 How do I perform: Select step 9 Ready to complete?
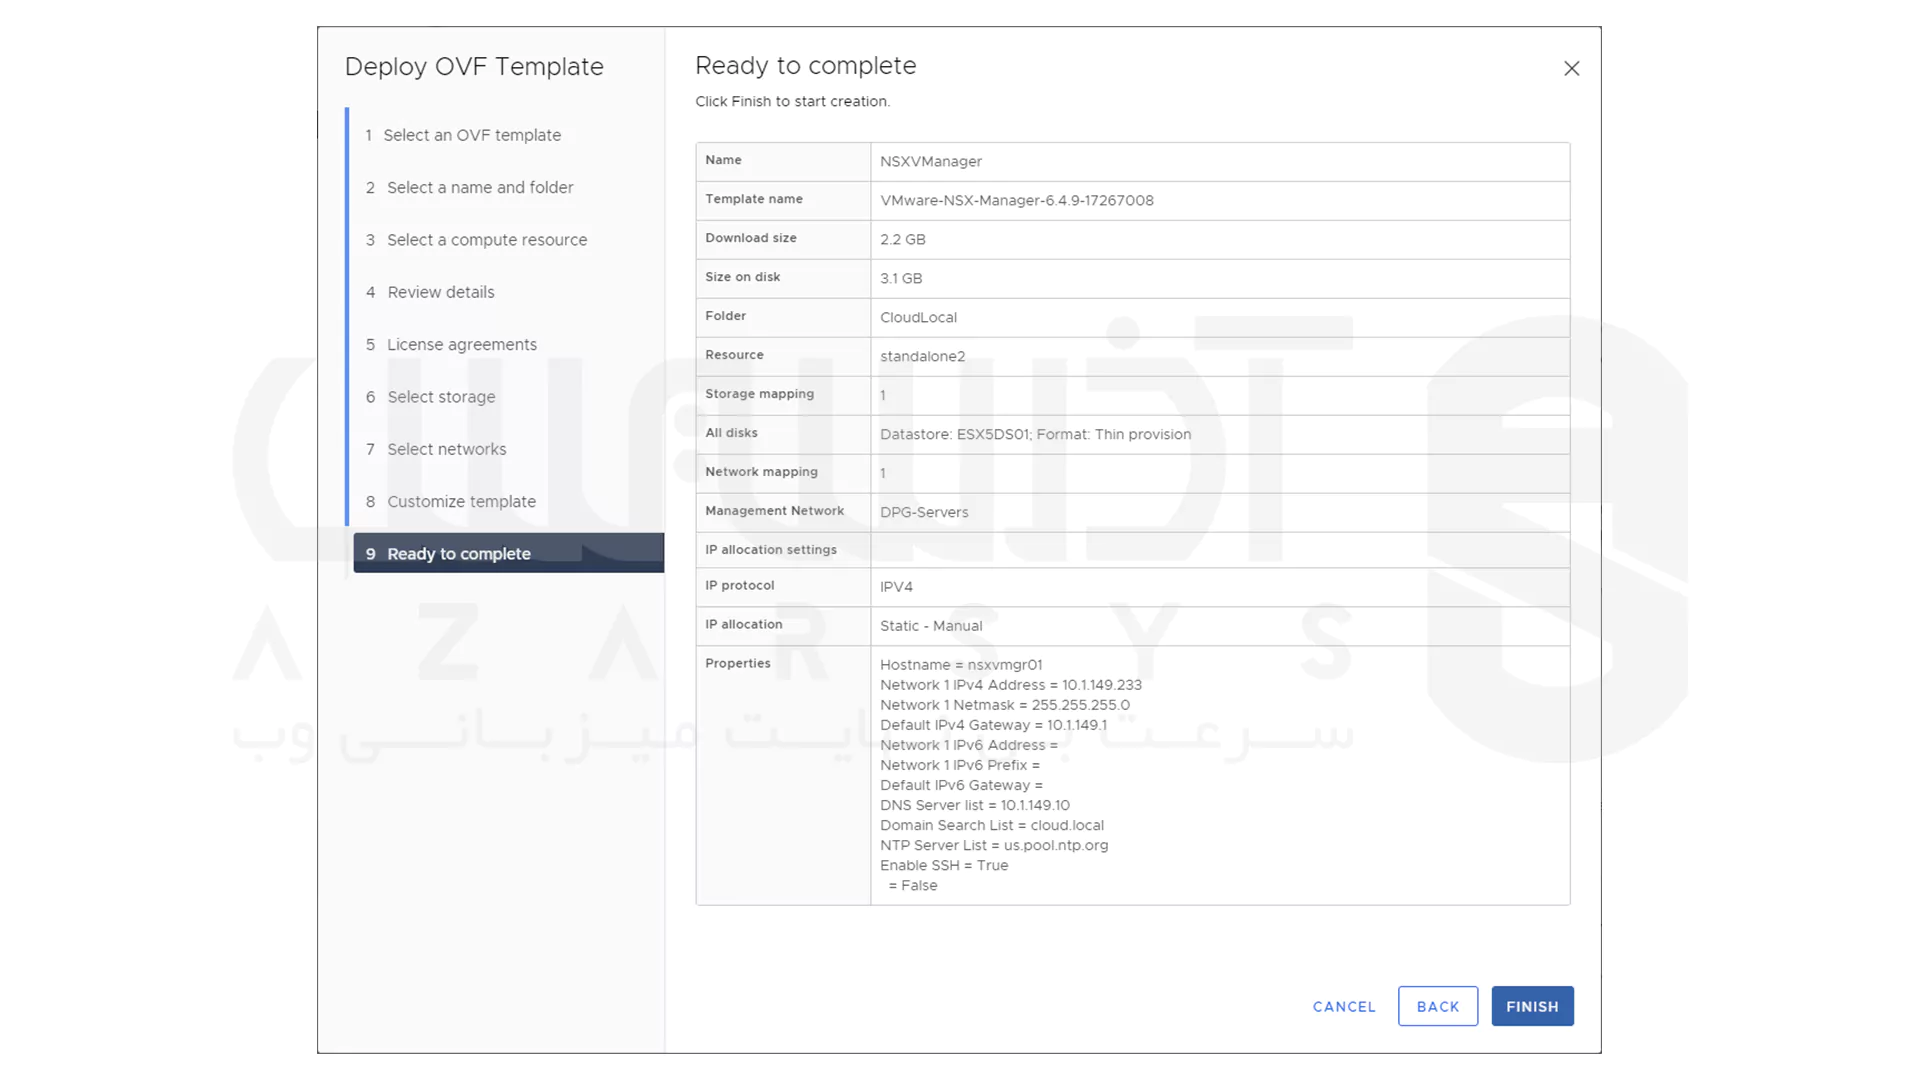click(x=508, y=553)
